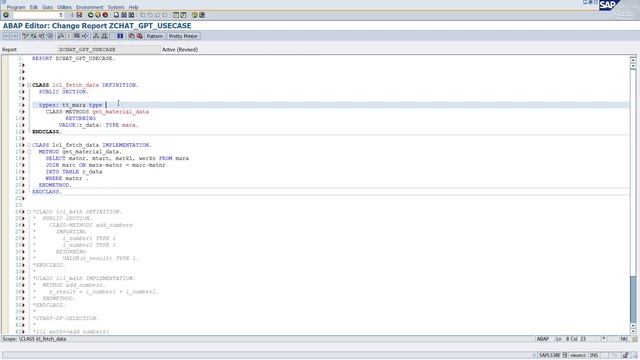Click the editor scroll up arrow
Viewport: 640px width, 360px height.
point(633,60)
